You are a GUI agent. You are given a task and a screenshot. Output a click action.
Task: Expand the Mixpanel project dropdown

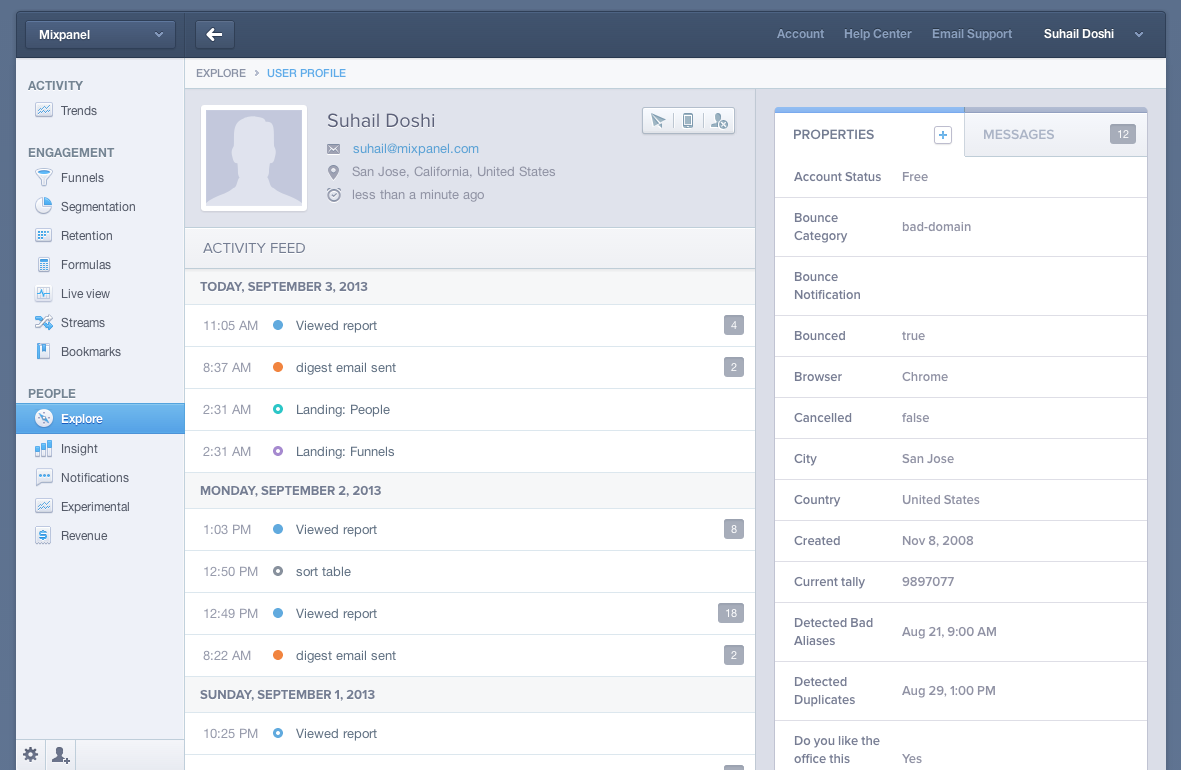(x=100, y=34)
